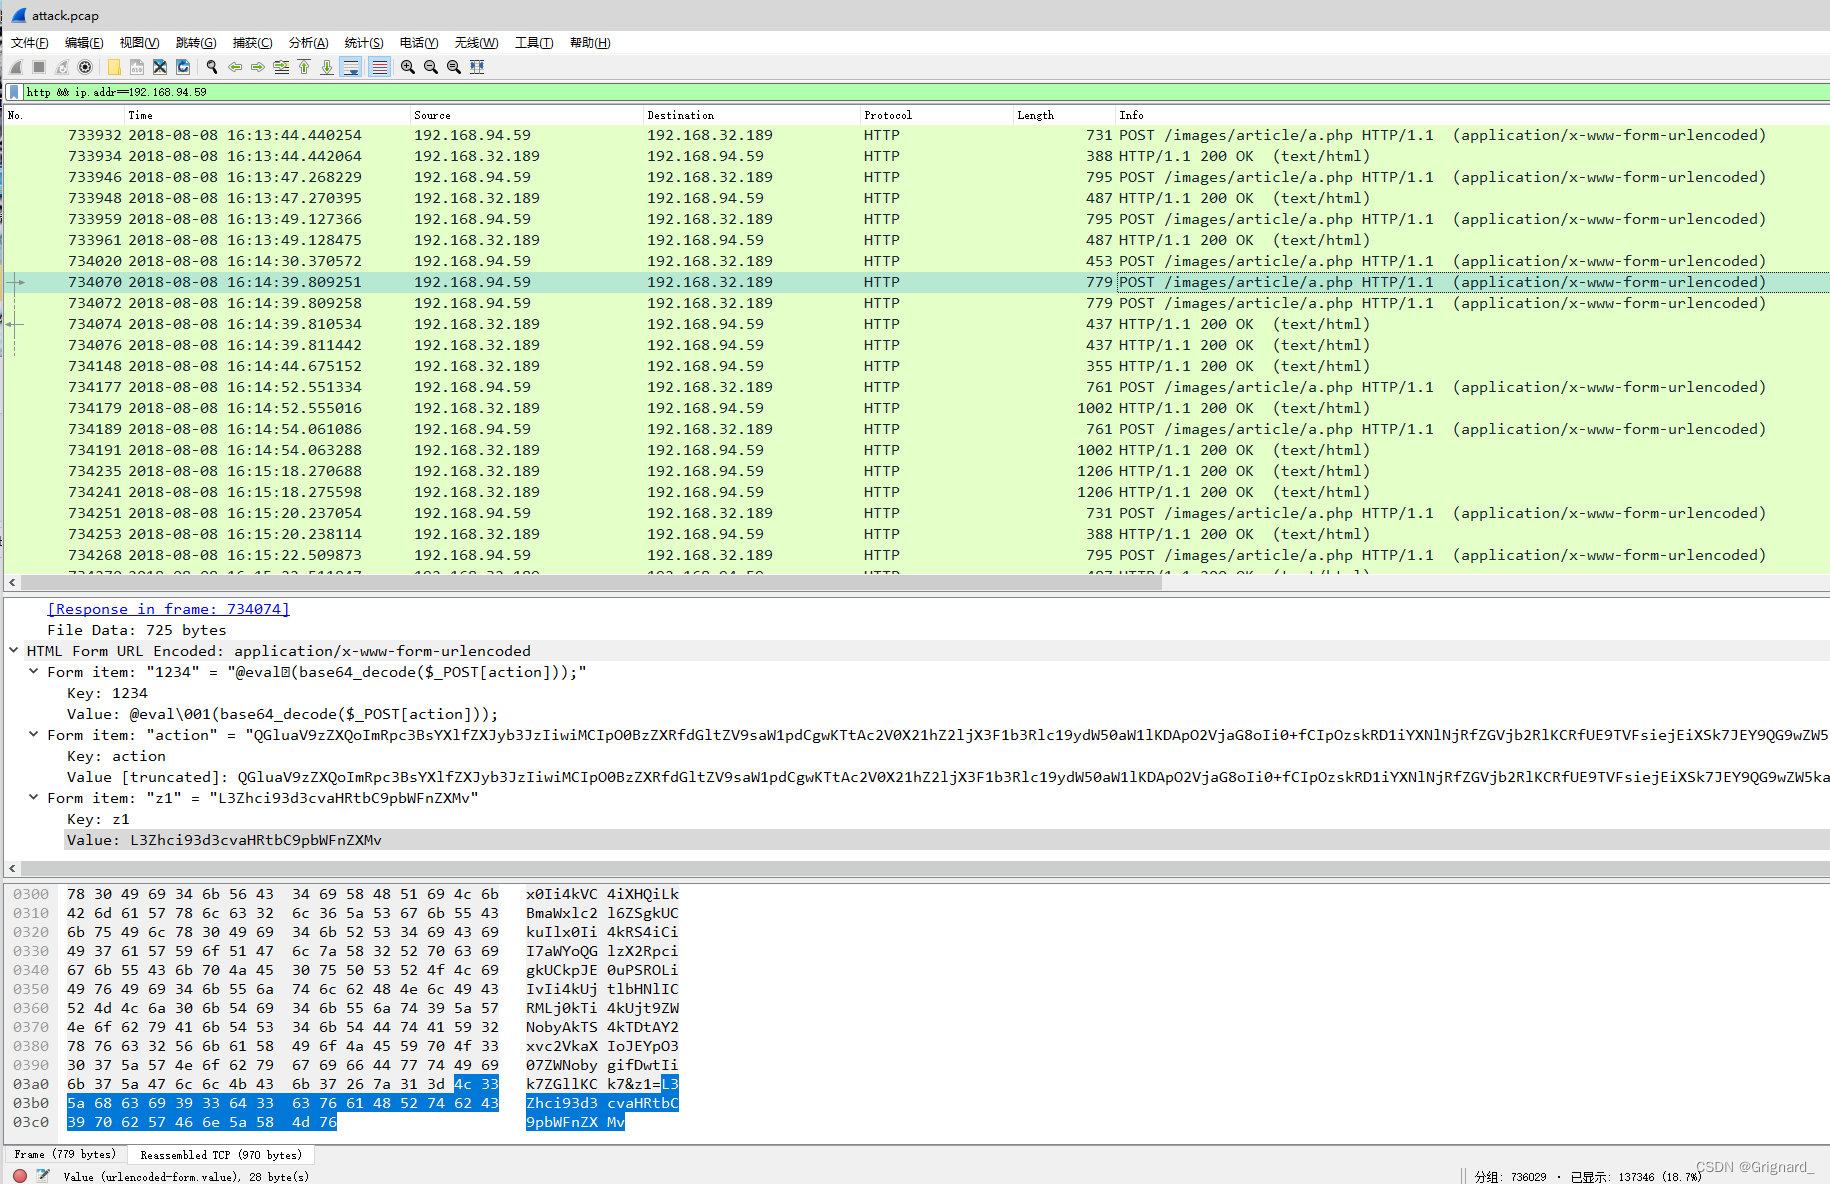Click the resize columns icon
1830x1184 pixels.
pos(477,67)
